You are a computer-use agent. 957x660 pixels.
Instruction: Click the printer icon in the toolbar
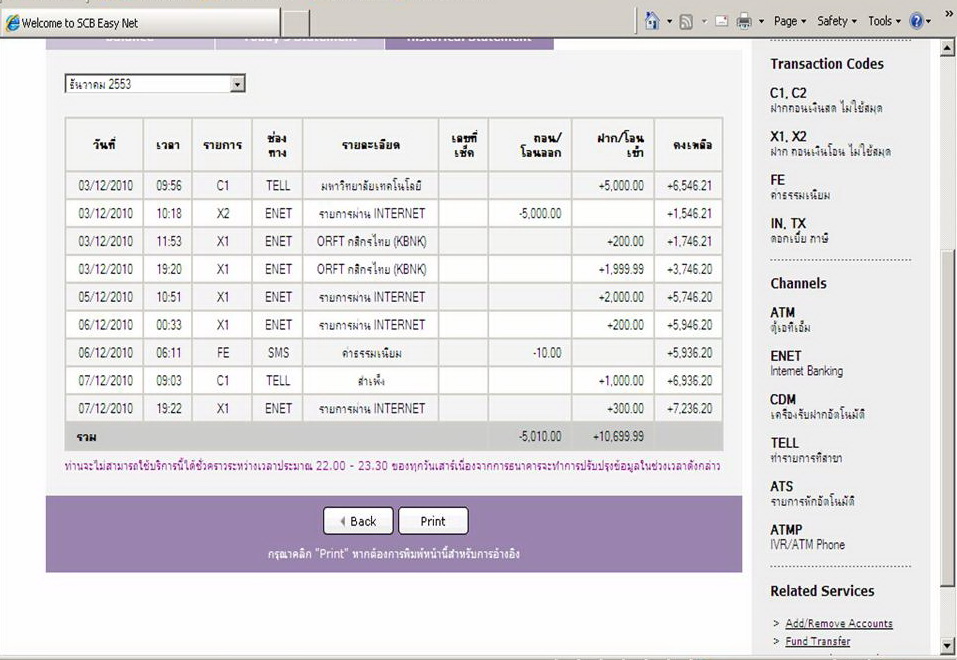744,22
